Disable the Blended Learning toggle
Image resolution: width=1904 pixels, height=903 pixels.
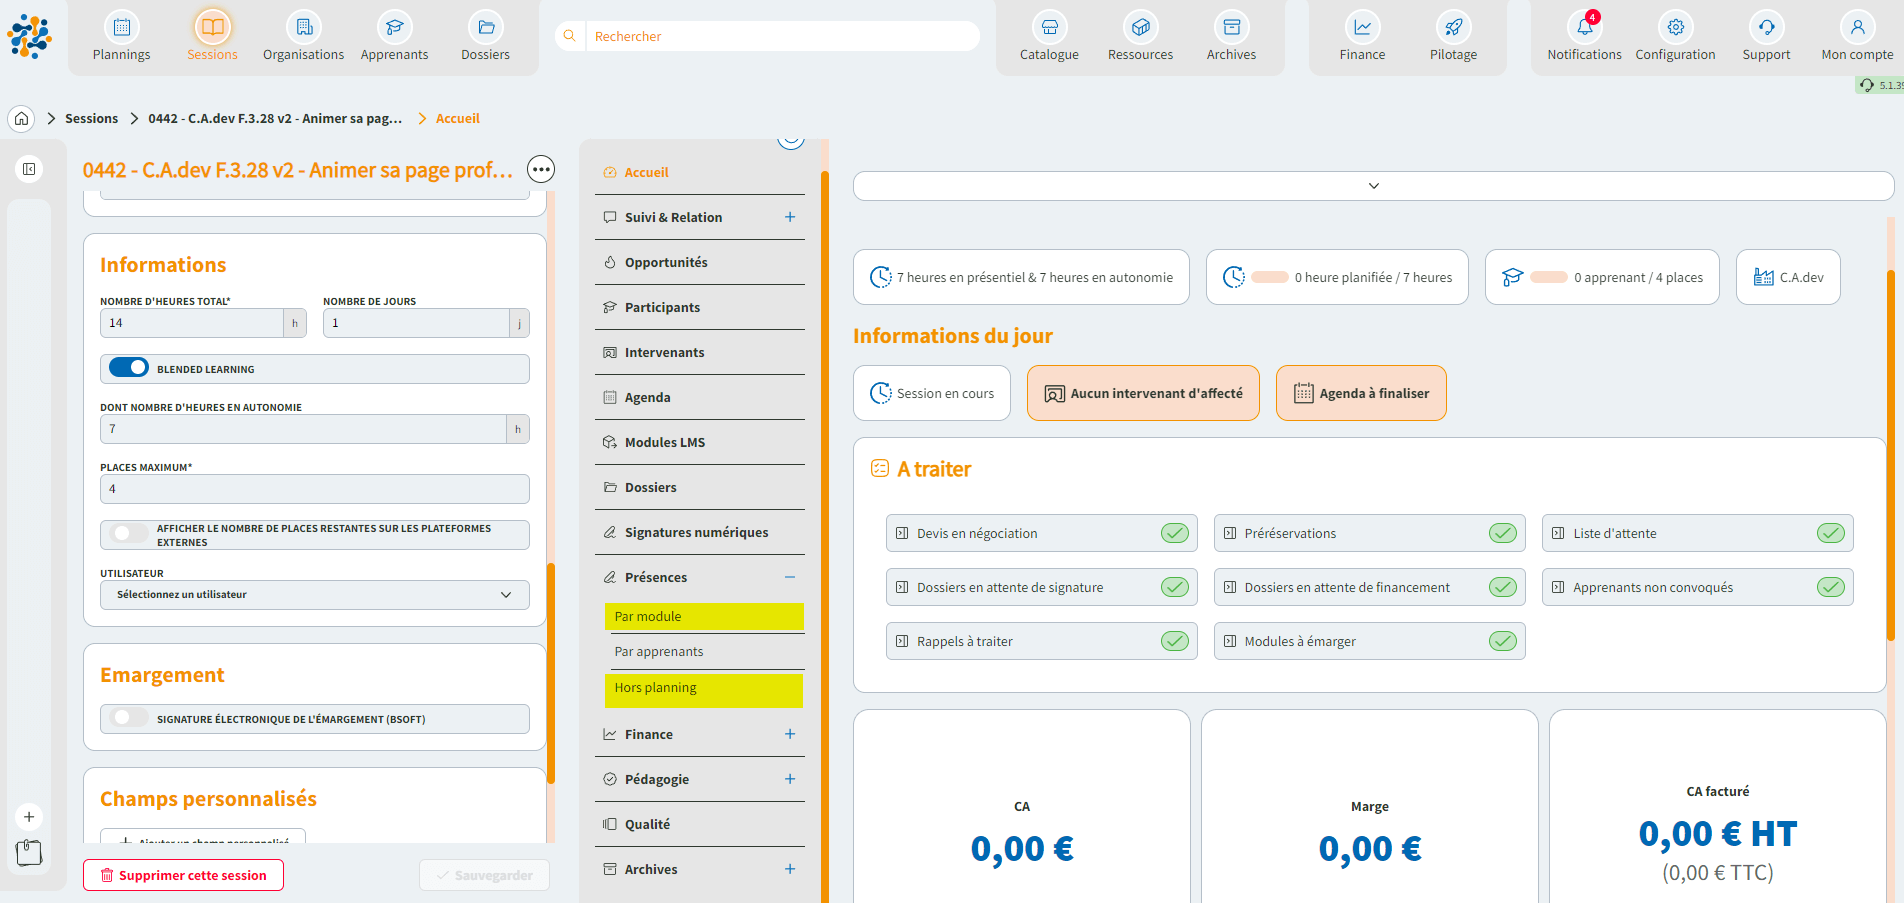[x=129, y=368]
